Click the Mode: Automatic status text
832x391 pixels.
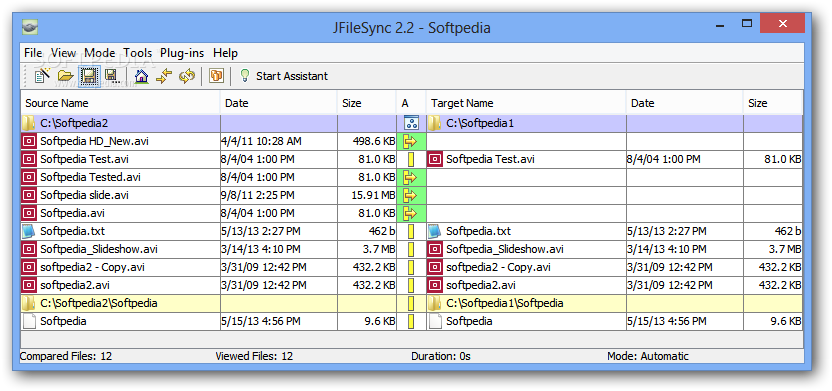(x=648, y=356)
